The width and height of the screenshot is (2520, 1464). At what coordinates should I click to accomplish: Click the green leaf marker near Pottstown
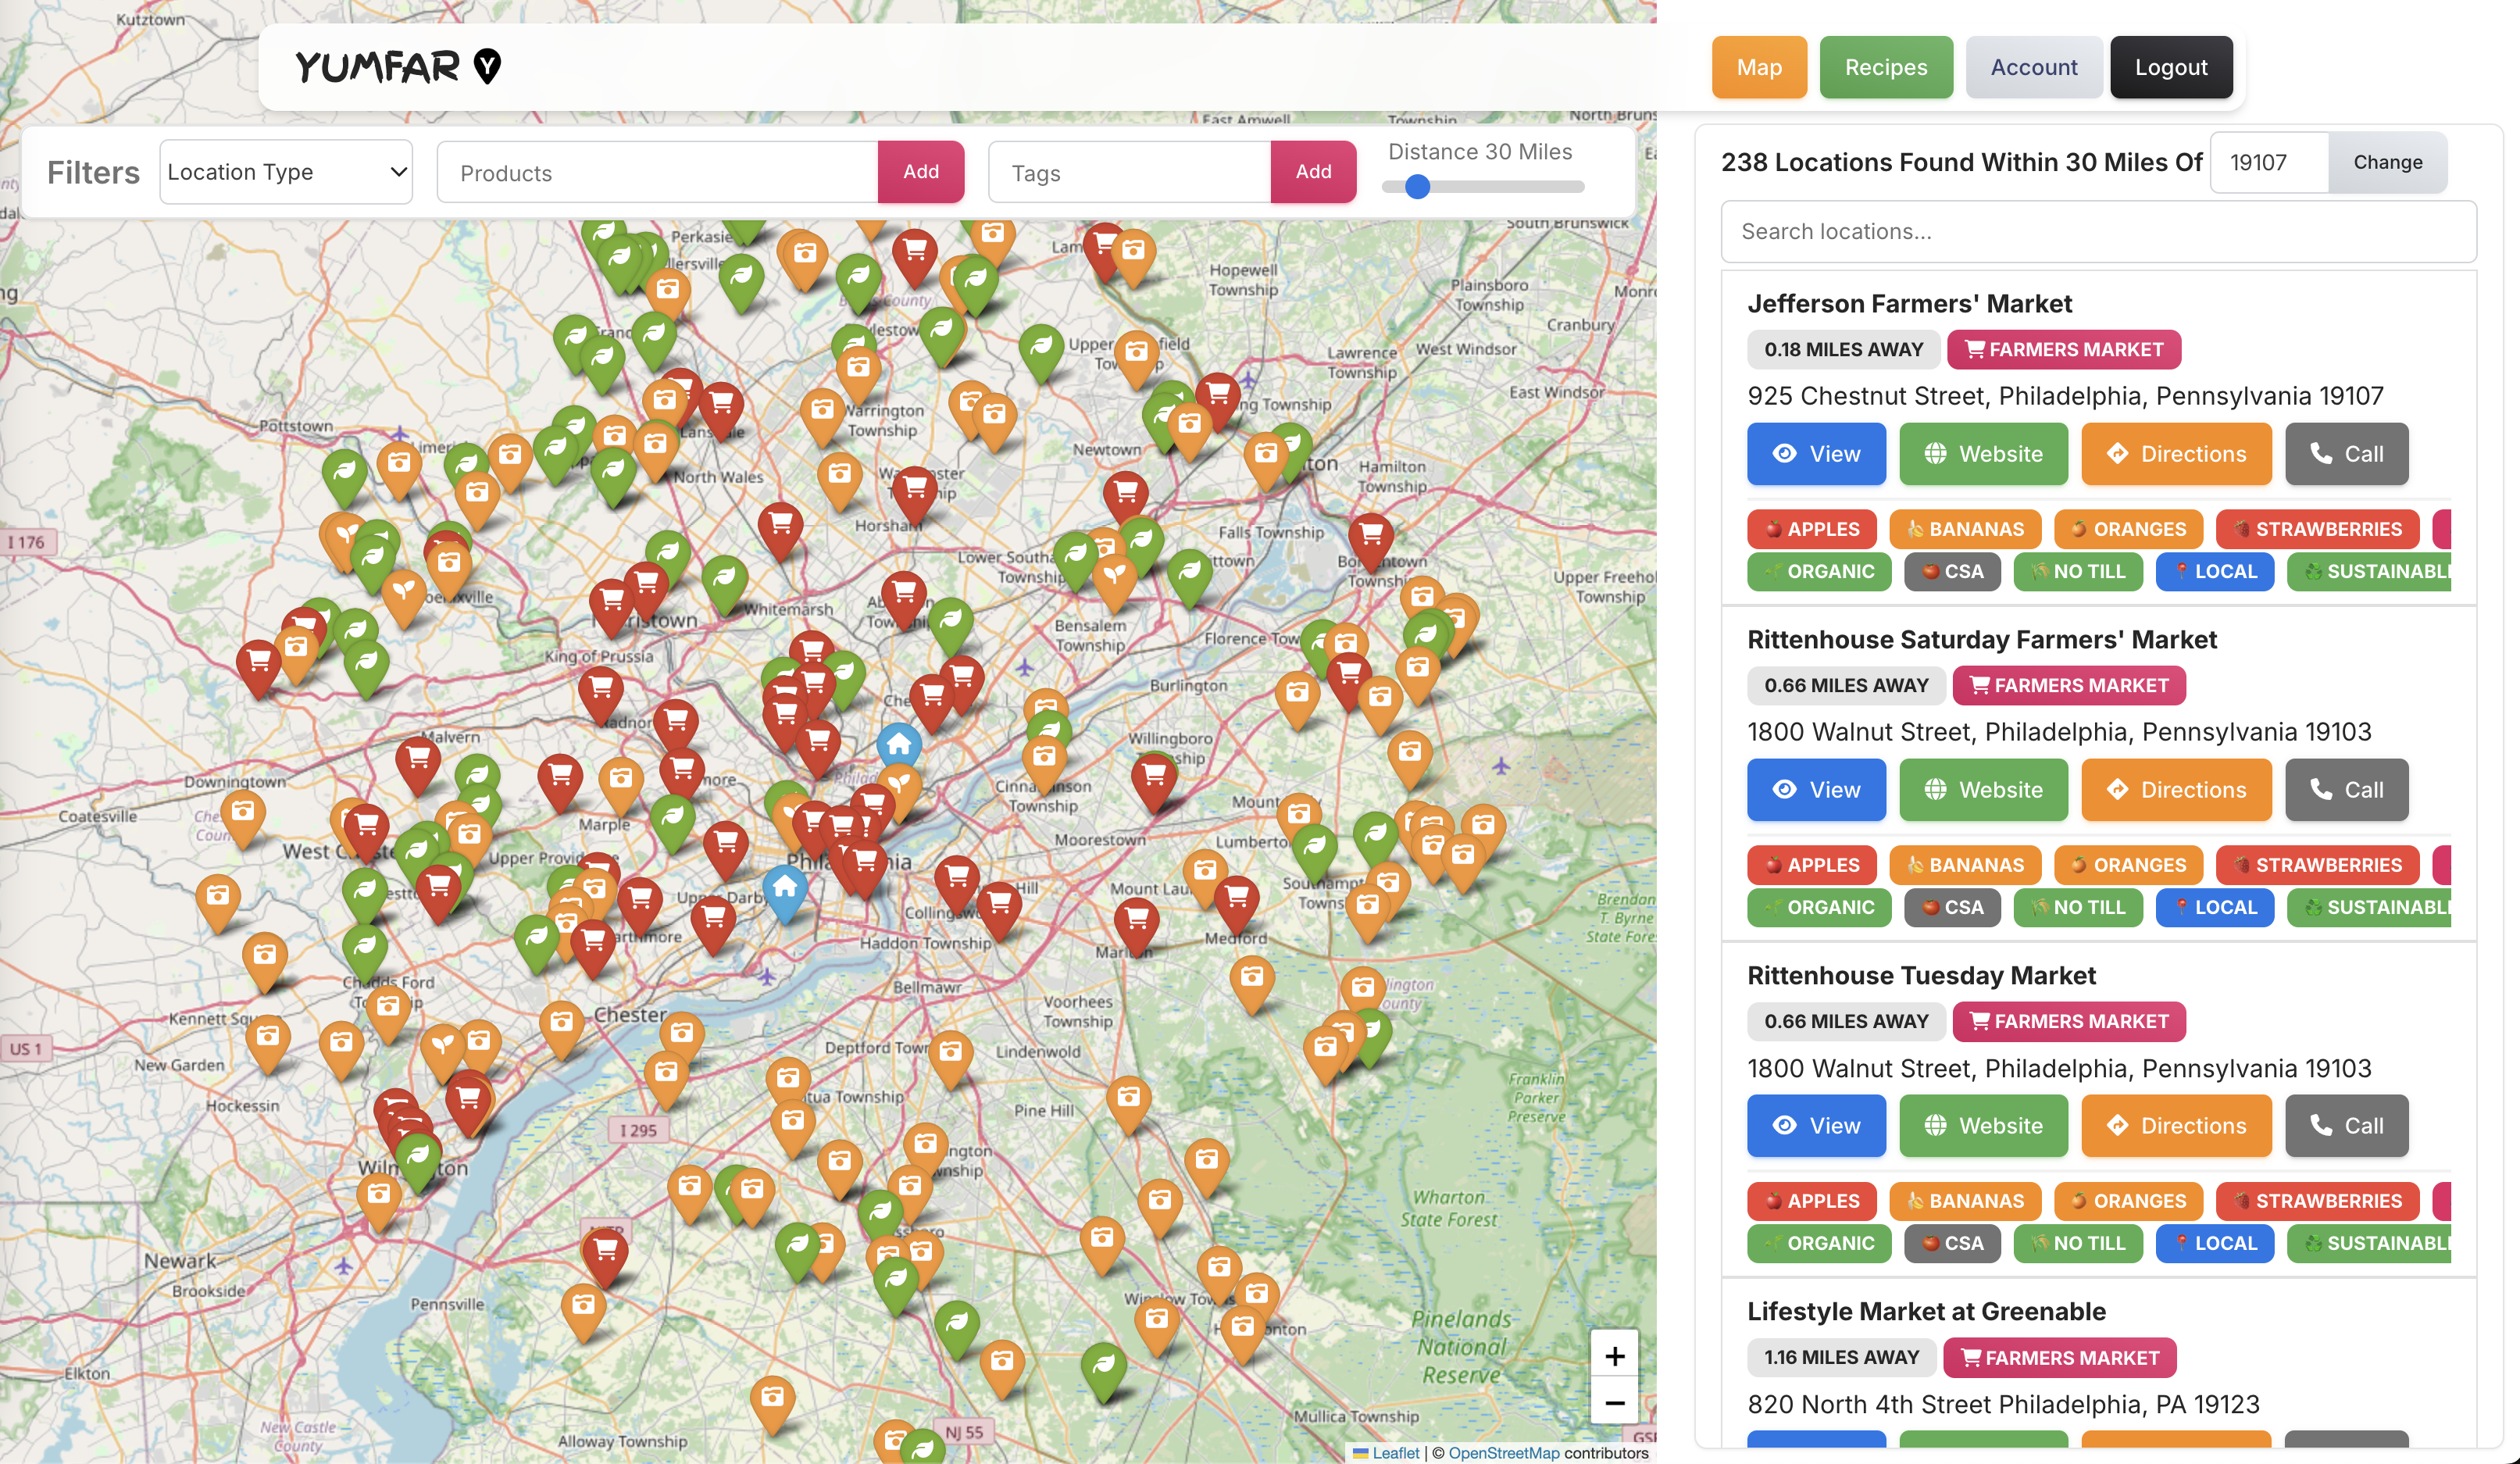(344, 471)
